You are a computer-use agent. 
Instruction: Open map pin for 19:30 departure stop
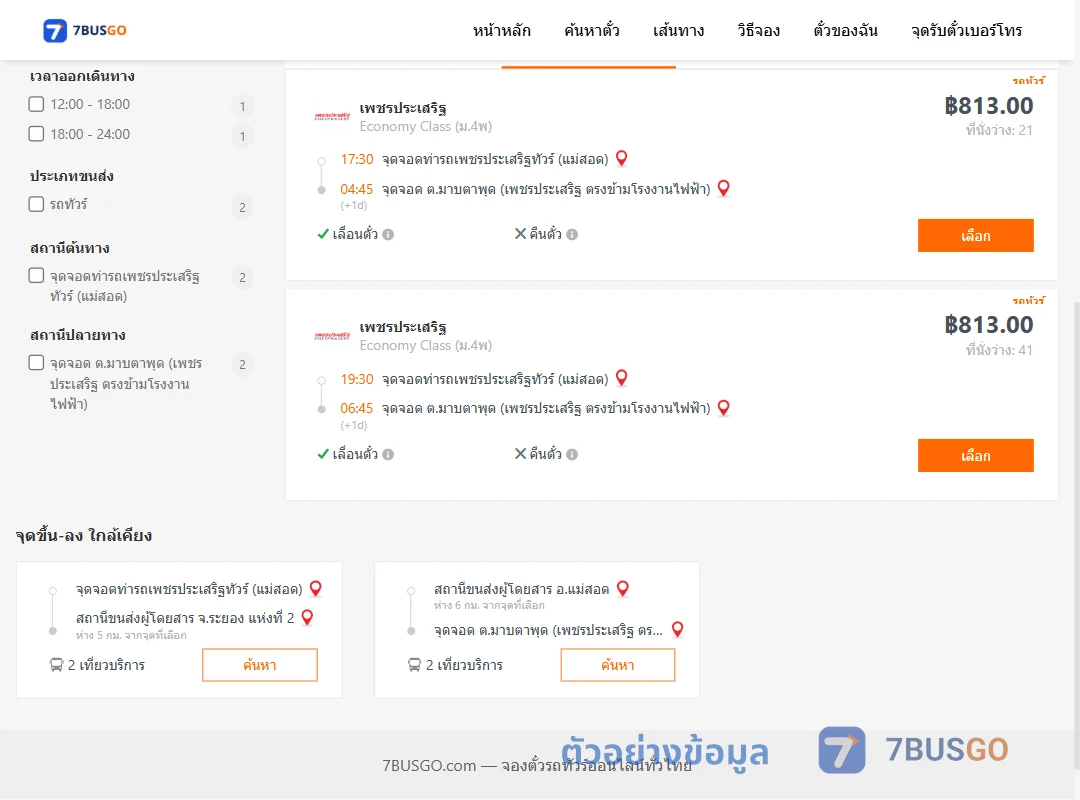[x=621, y=378]
